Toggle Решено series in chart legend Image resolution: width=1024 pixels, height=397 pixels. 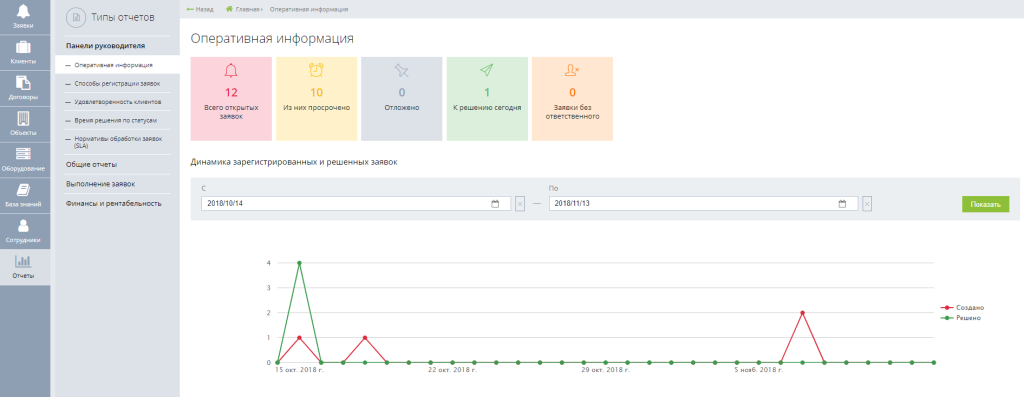pos(961,317)
